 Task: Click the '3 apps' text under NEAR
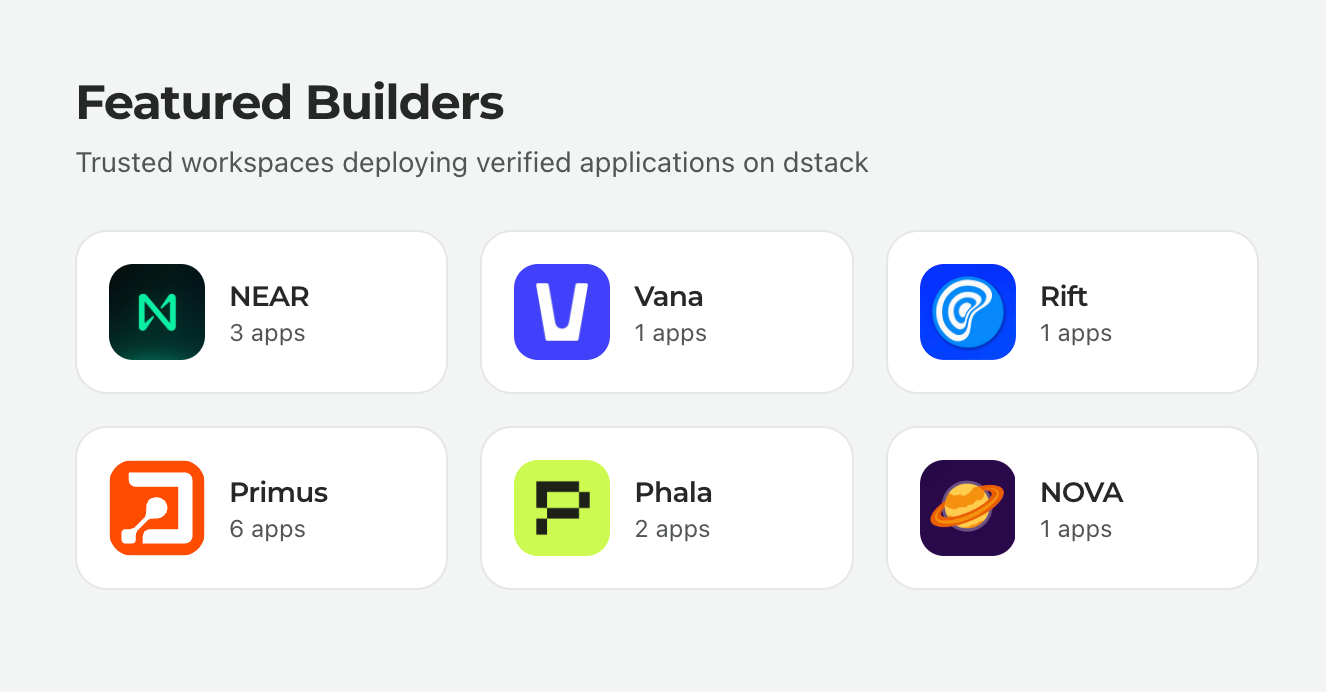[266, 334]
